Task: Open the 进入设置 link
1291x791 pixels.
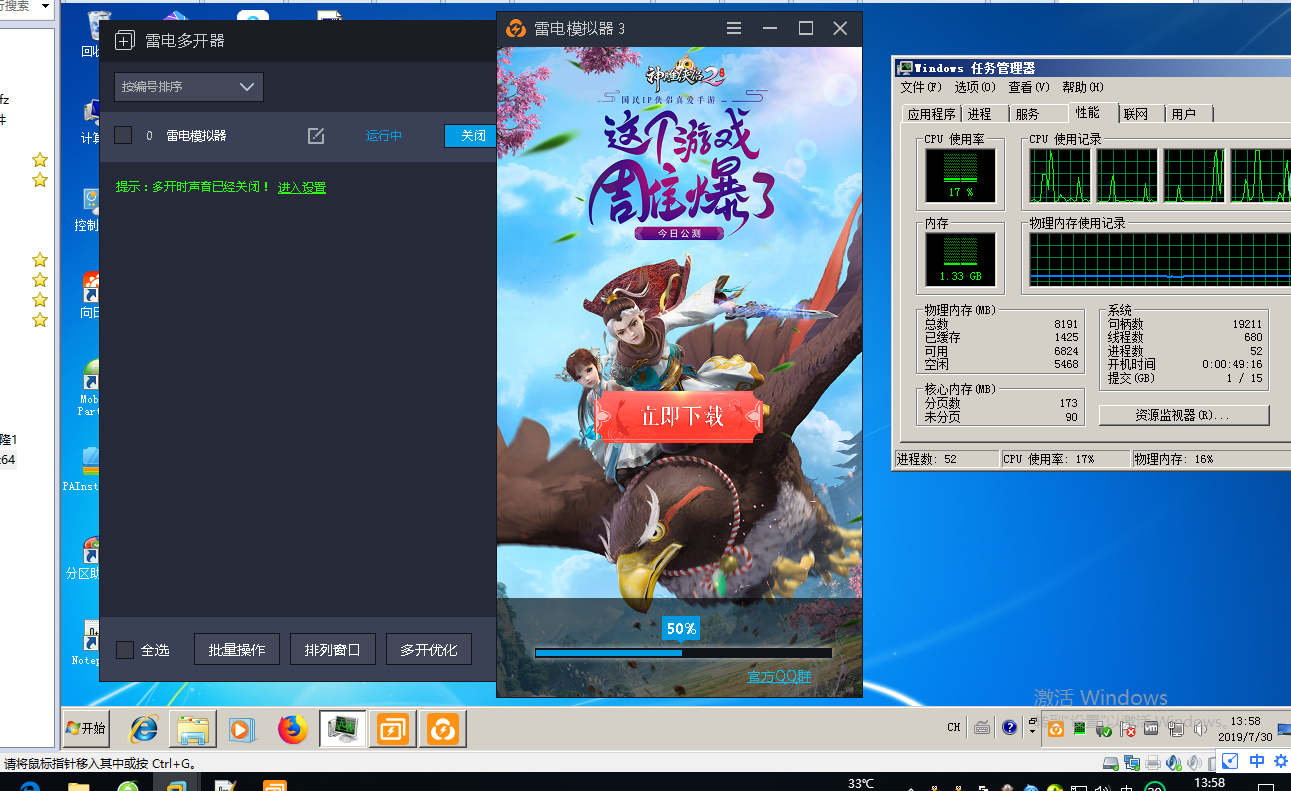Action: (301, 187)
